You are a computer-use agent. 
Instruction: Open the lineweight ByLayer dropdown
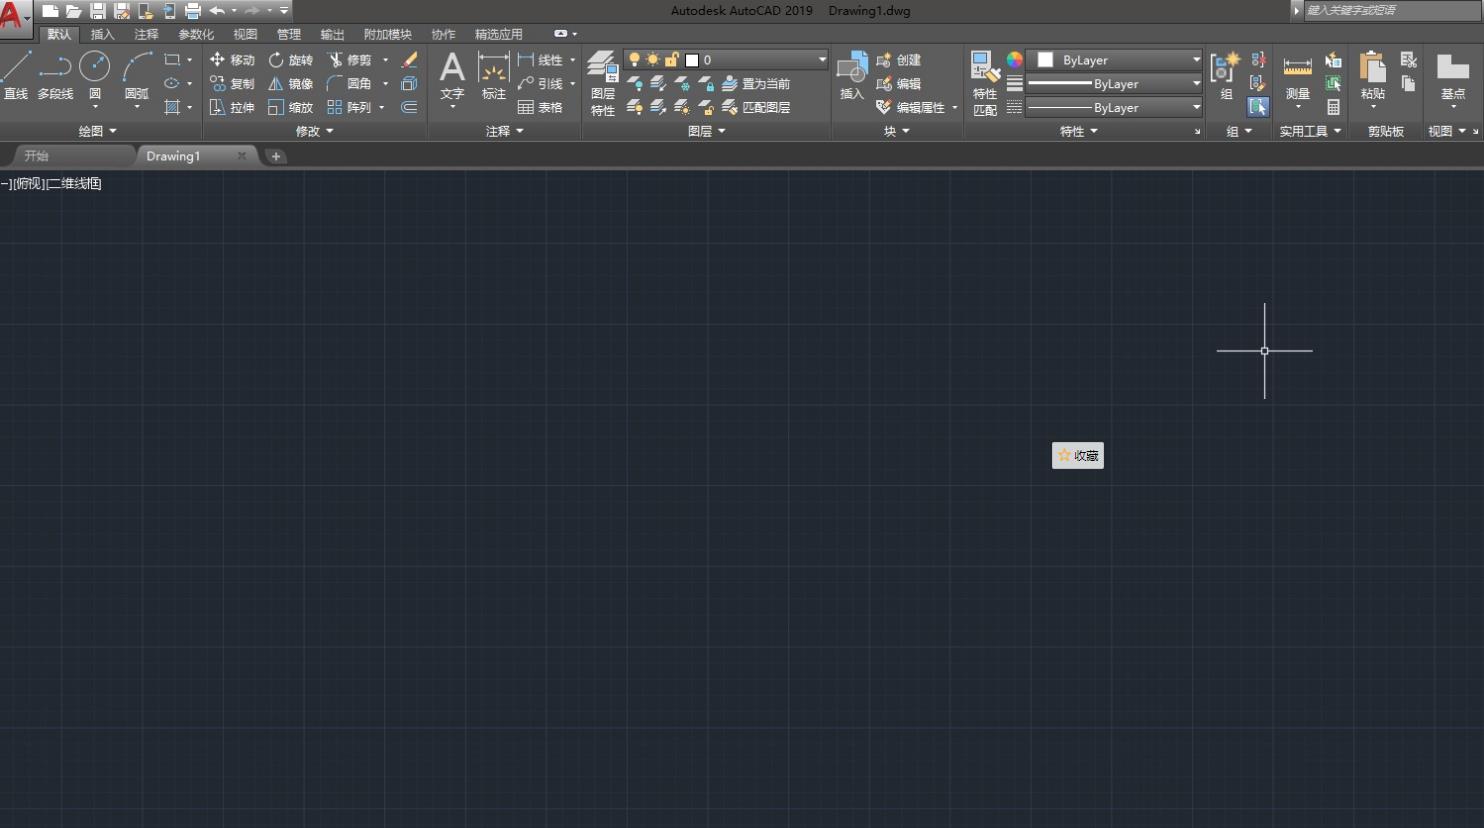1115,84
